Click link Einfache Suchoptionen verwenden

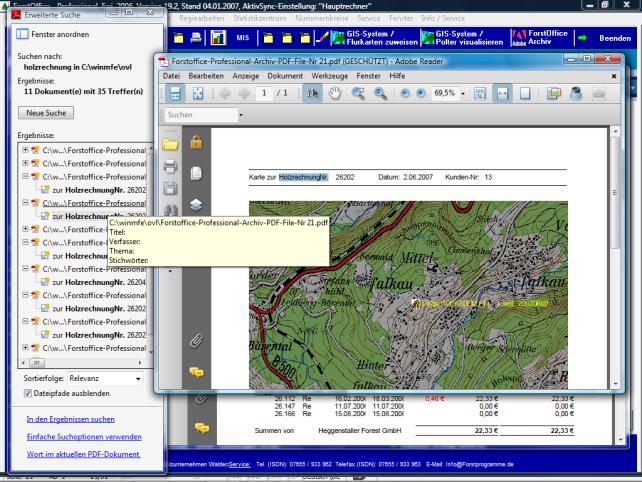pos(84,437)
